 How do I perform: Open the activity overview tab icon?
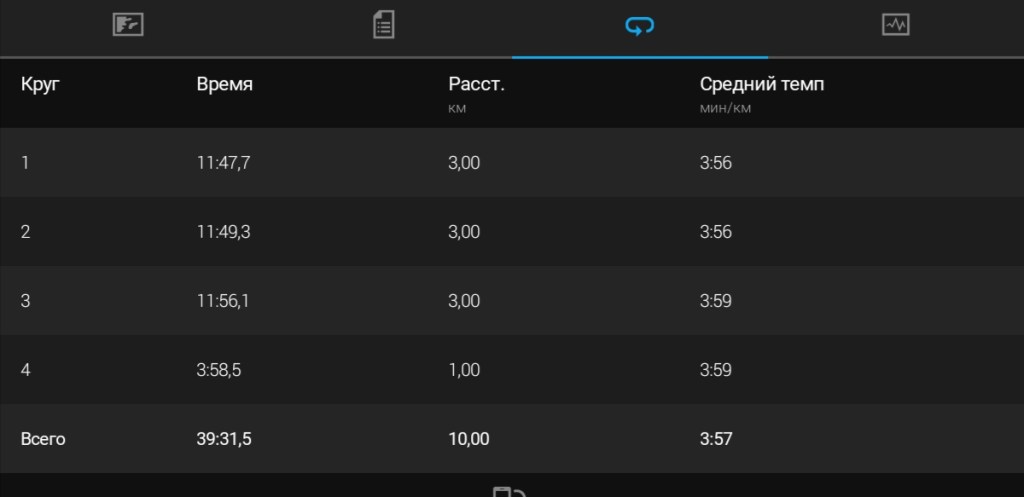tap(128, 25)
